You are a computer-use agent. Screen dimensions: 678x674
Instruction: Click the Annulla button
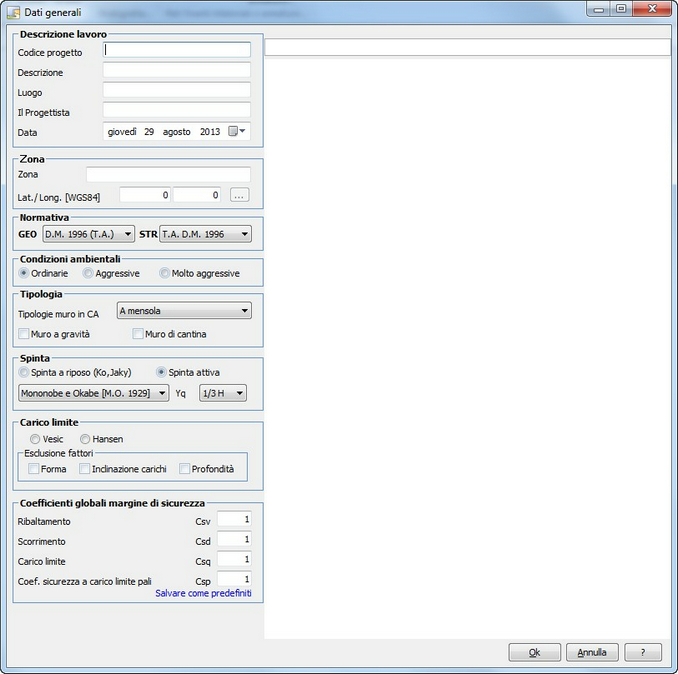point(592,652)
